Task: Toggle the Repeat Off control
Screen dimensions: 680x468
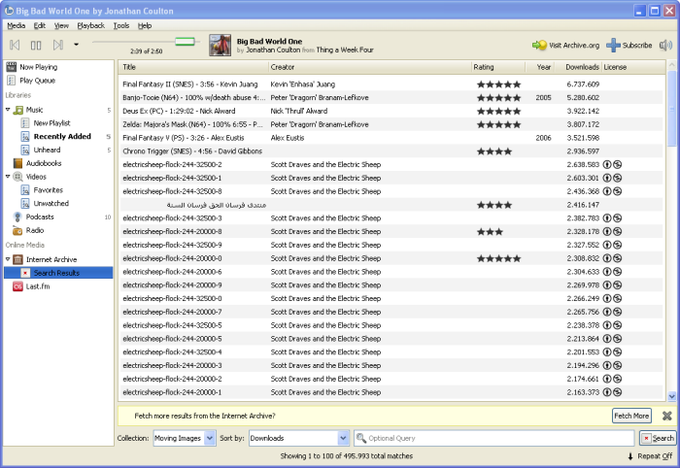Action: [655, 456]
